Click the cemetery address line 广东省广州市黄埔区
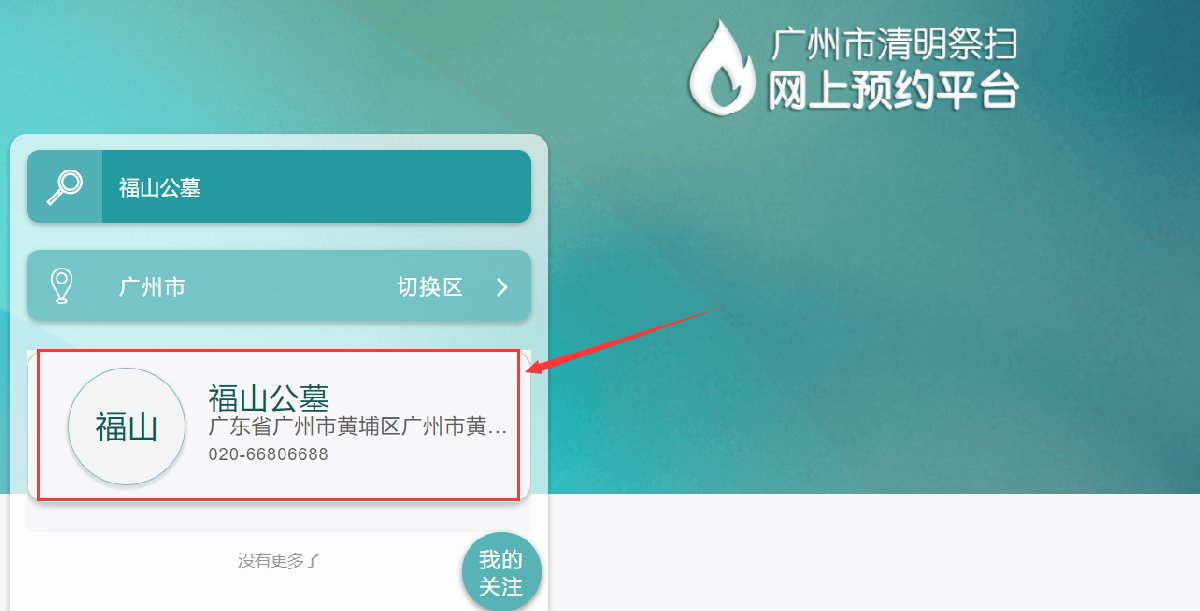1200x611 pixels. coord(358,428)
